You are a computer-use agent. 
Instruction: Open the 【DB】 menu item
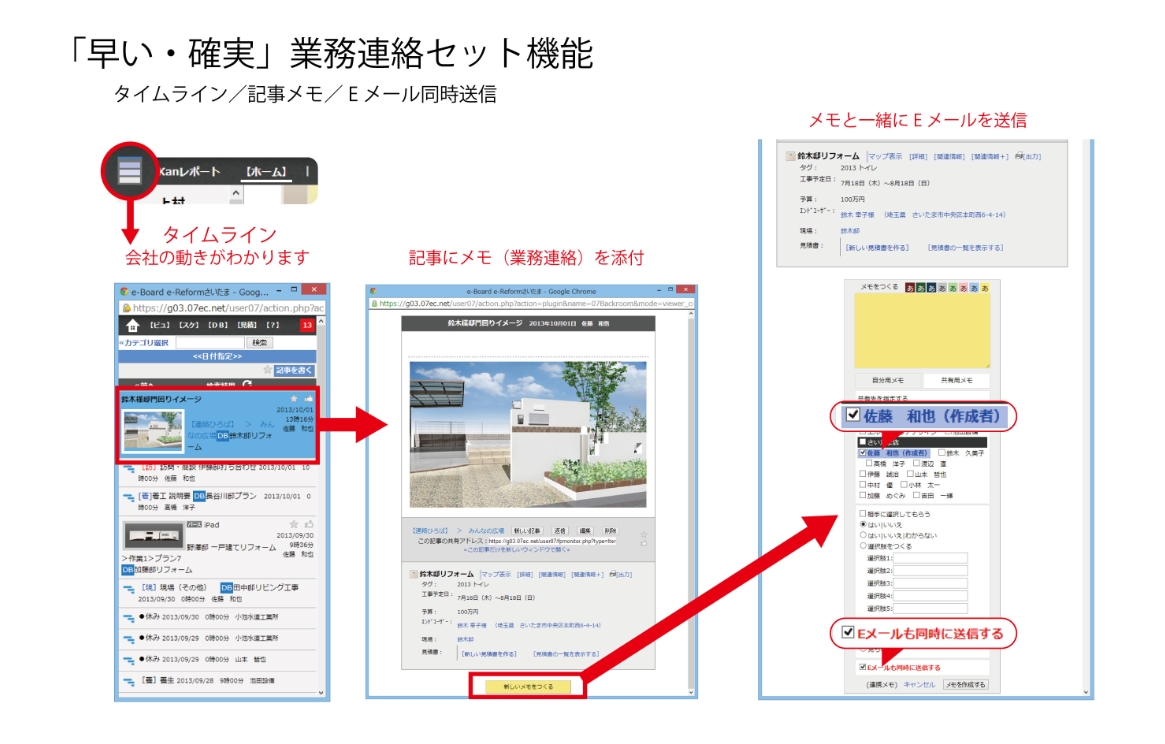(218, 326)
